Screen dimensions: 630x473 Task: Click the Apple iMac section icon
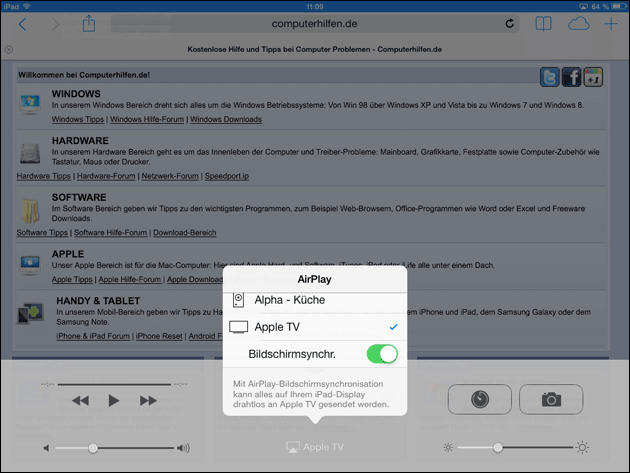tap(30, 265)
